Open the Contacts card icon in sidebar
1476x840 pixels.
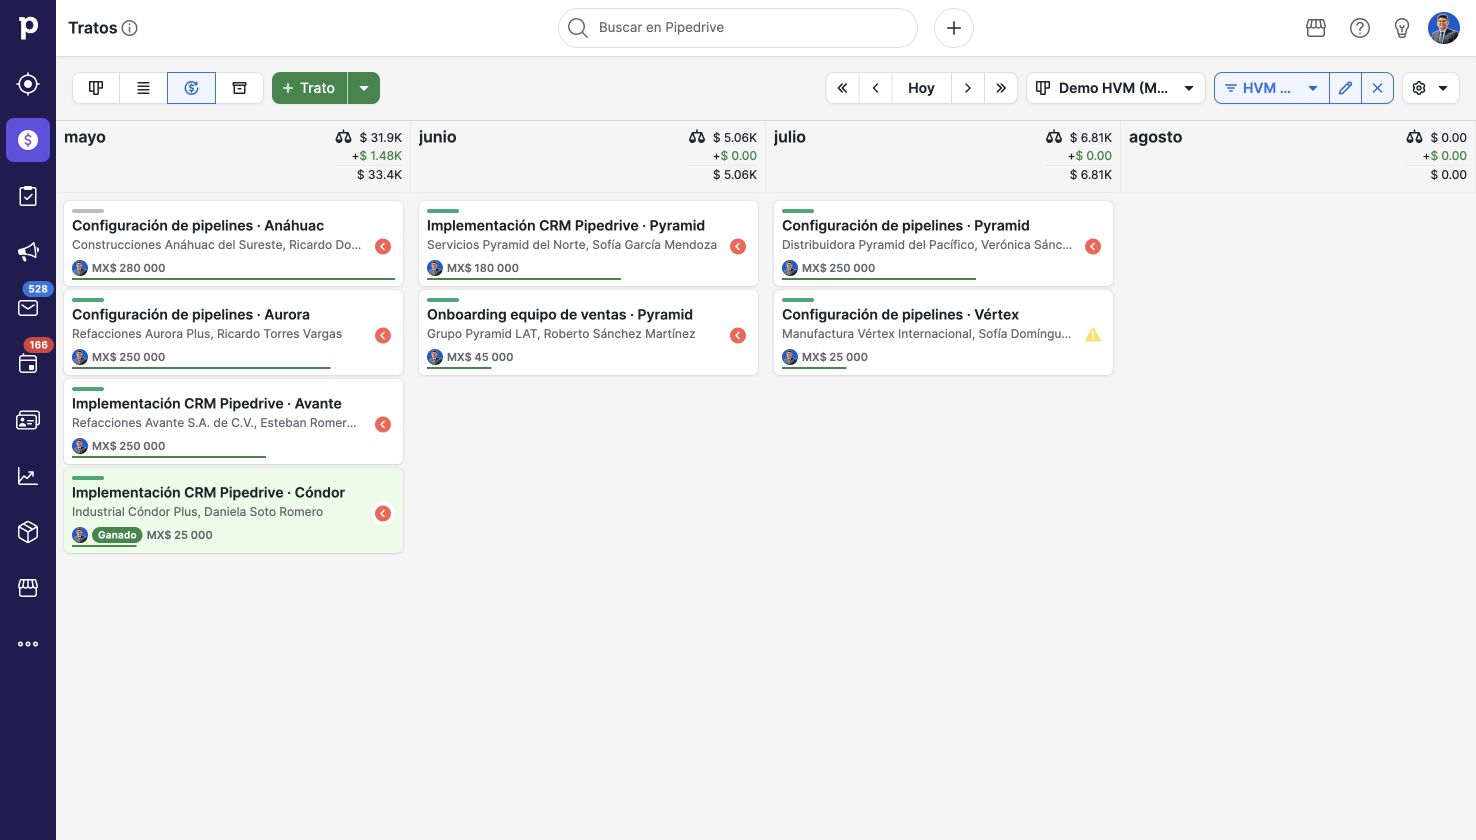28,420
